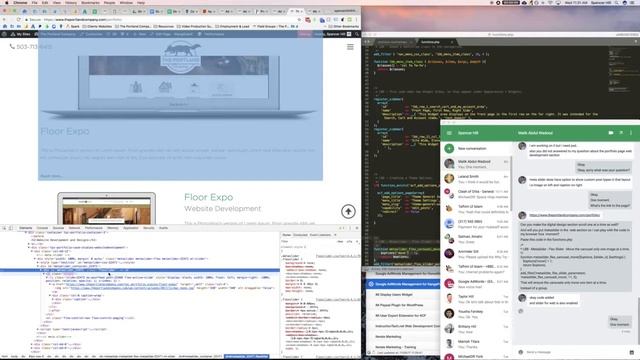Open Amrinder Gill conversation
Screen dimensions: 640x360
tap(476, 254)
